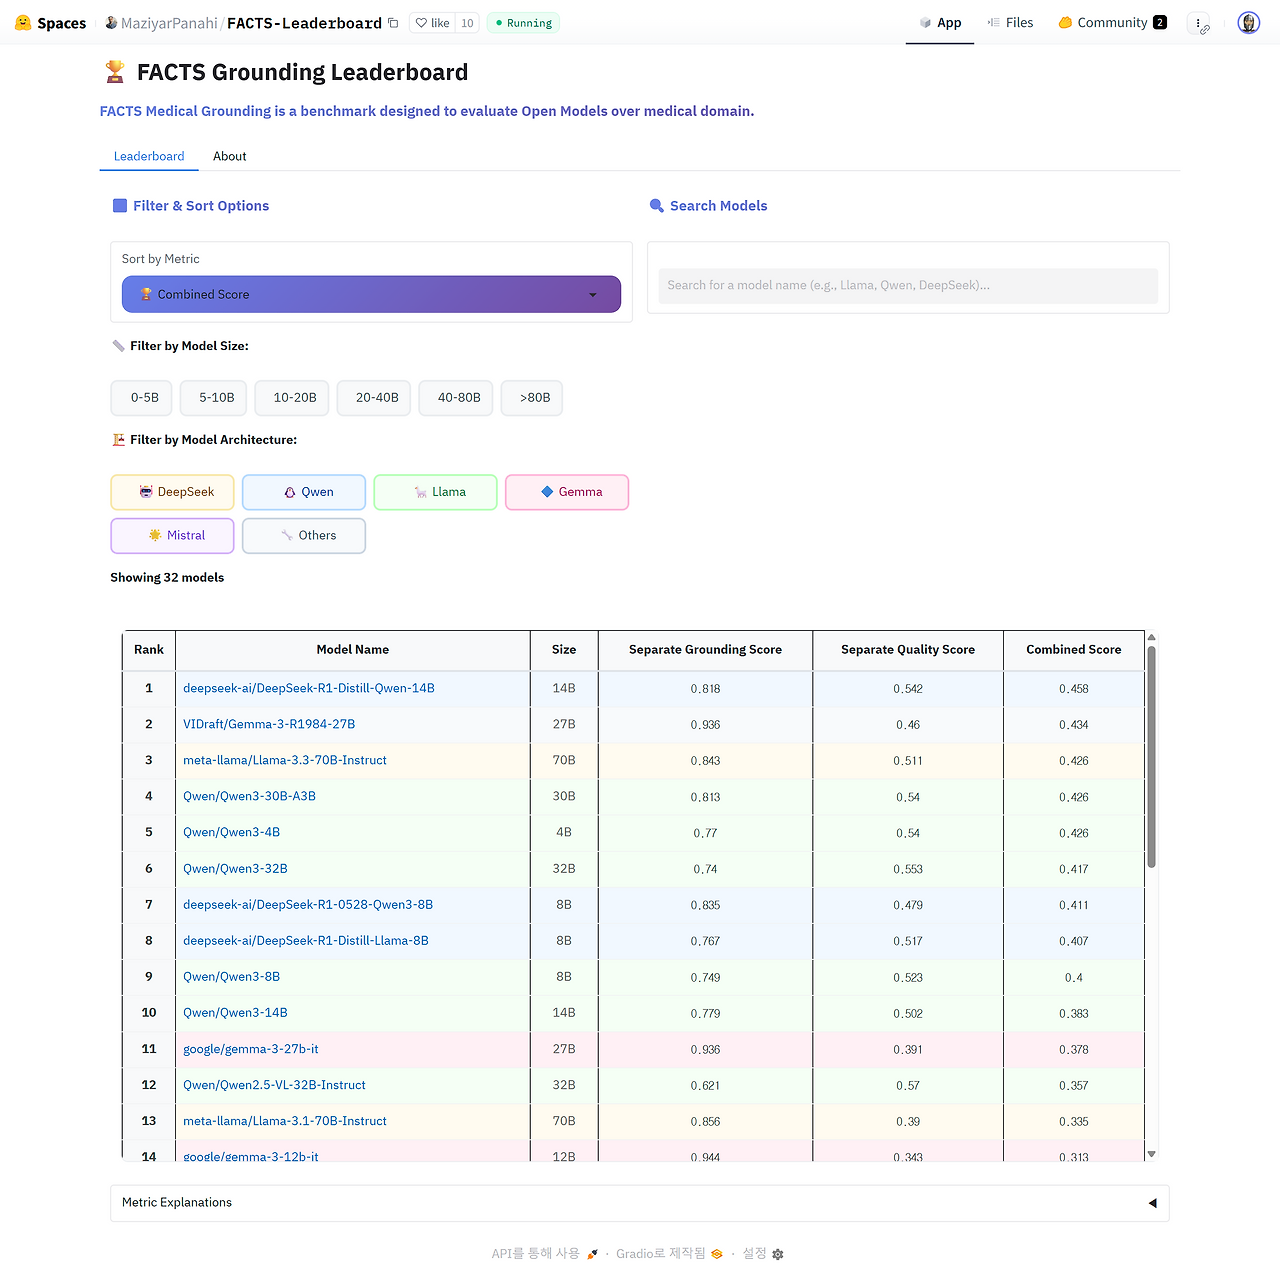
Task: Open the deepseek-ai/DeepSeek-R1-Distill-Qwen-14B model link
Action: pyautogui.click(x=308, y=688)
